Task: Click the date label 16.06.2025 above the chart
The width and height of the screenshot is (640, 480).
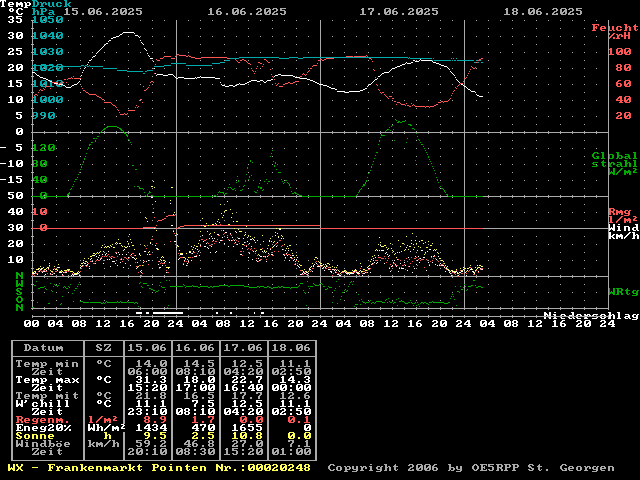Action: [x=247, y=11]
